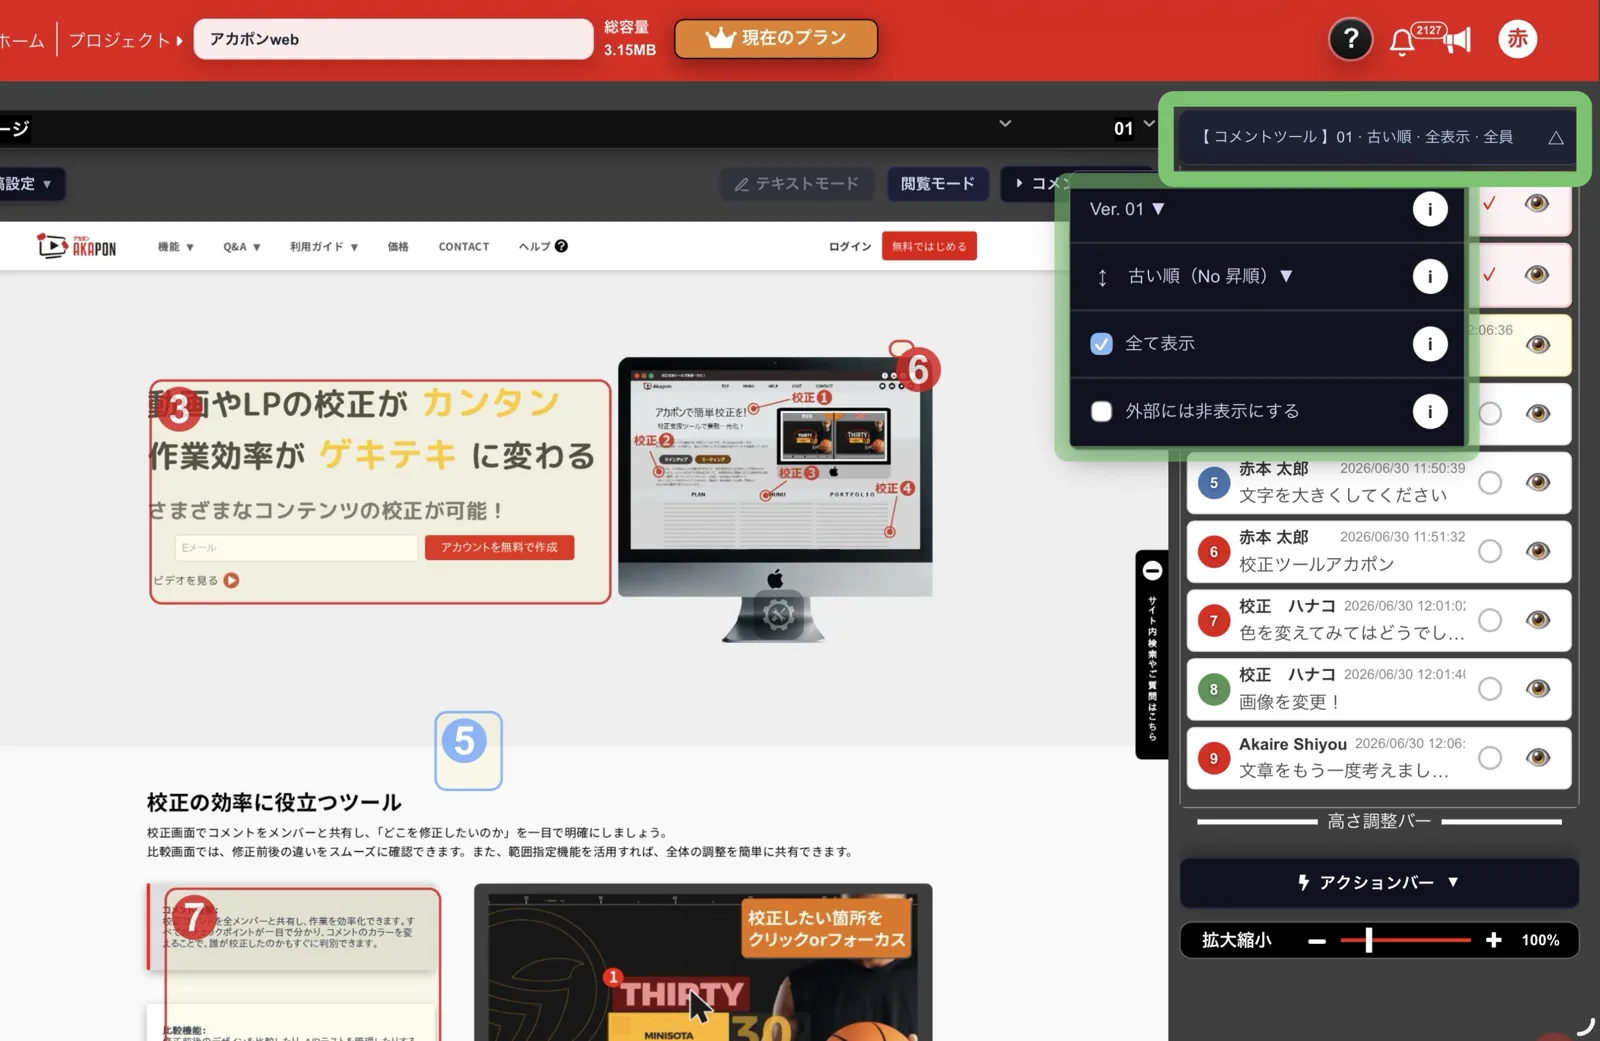Click ログイン link on the site
This screenshot has width=1600, height=1041.
(x=850, y=246)
